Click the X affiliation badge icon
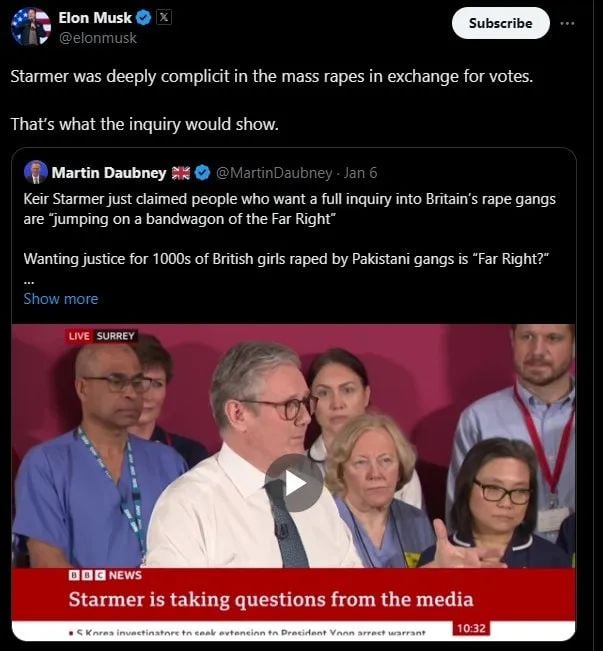 click(164, 17)
